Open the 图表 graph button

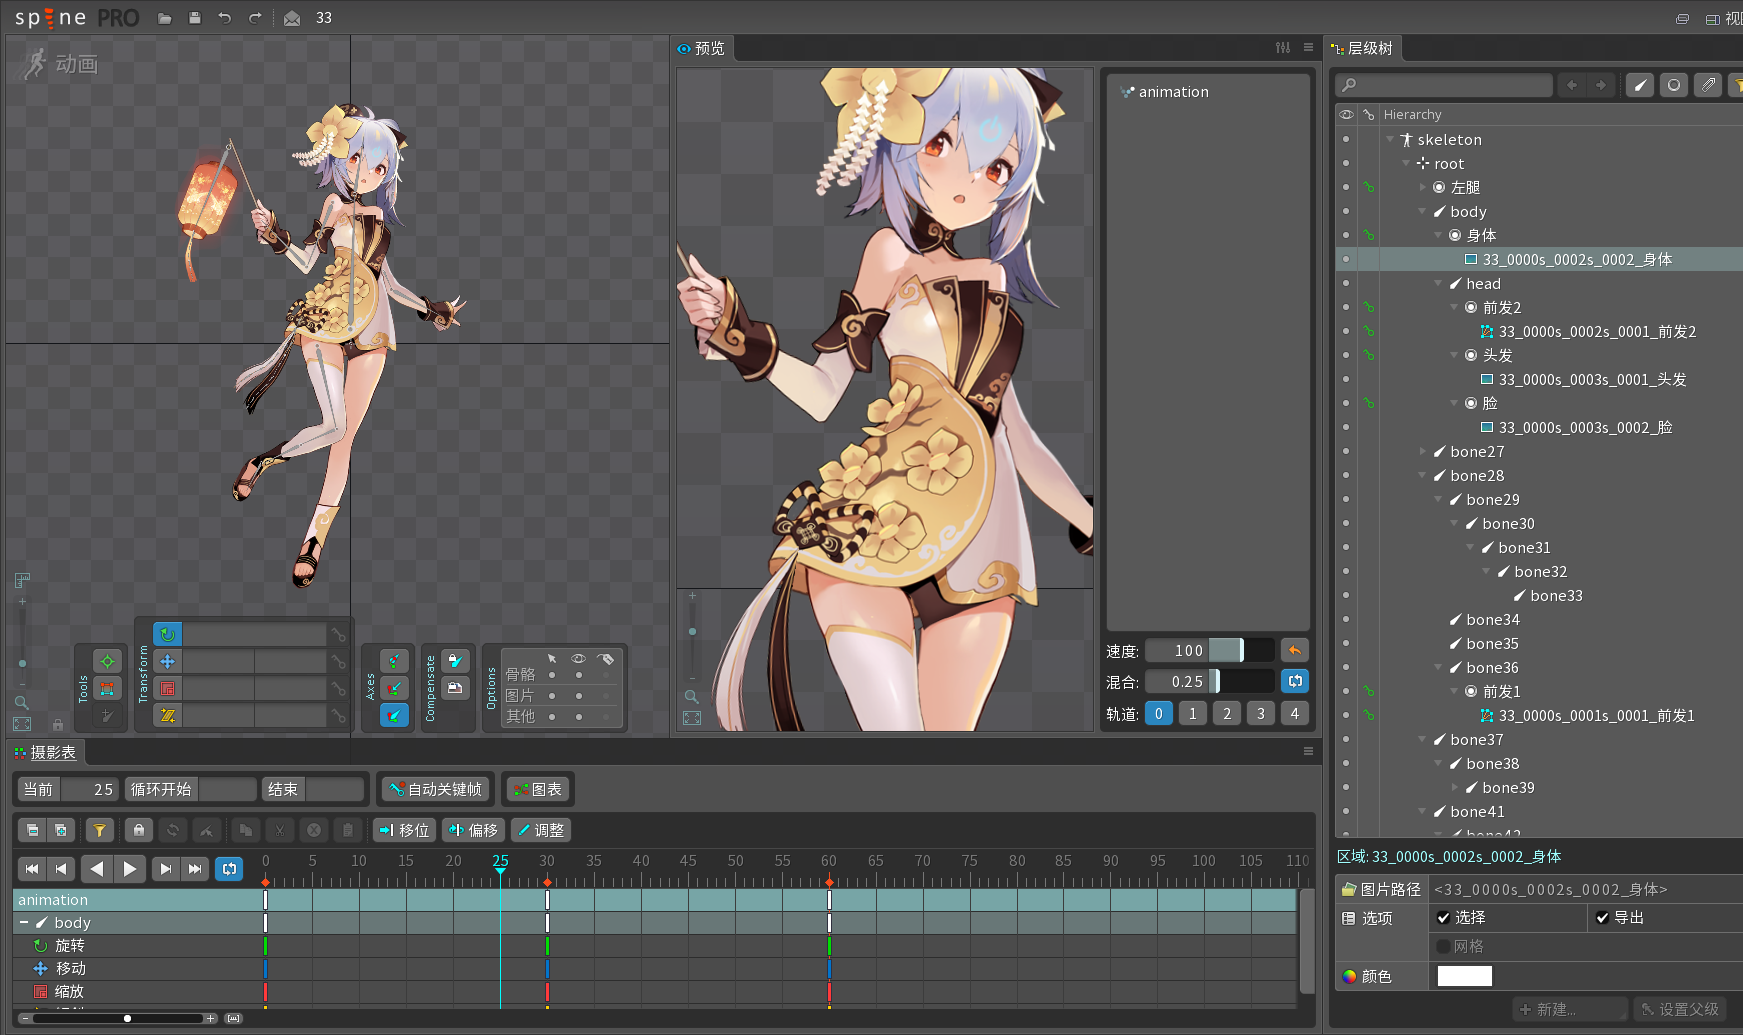click(x=537, y=789)
